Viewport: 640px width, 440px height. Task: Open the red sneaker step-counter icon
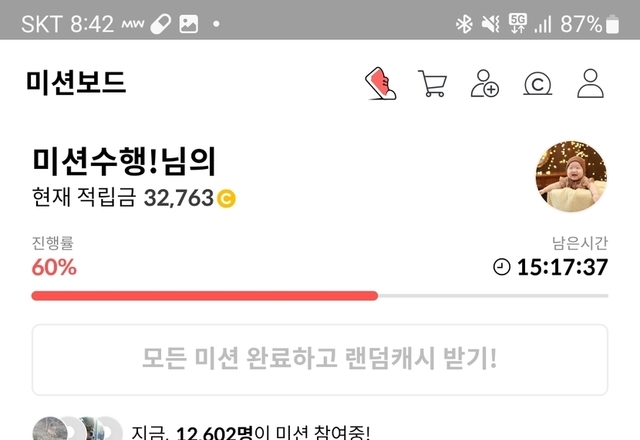click(x=380, y=83)
